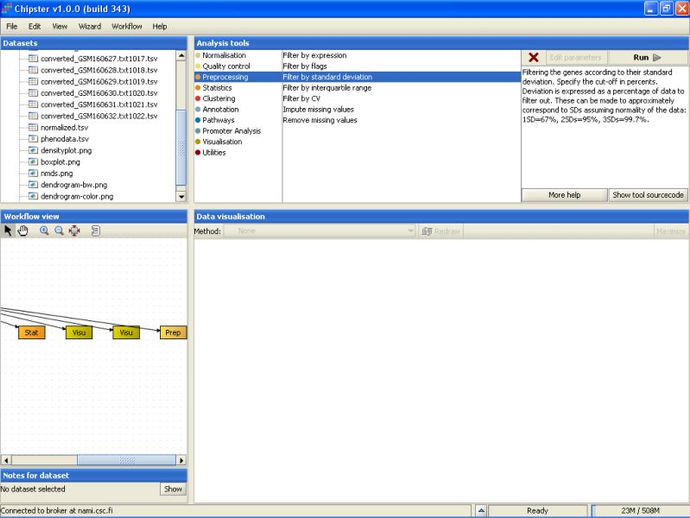Select converted_GSM160632.txt1022.tsv in Datasets
The width and height of the screenshot is (690, 518).
99,116
